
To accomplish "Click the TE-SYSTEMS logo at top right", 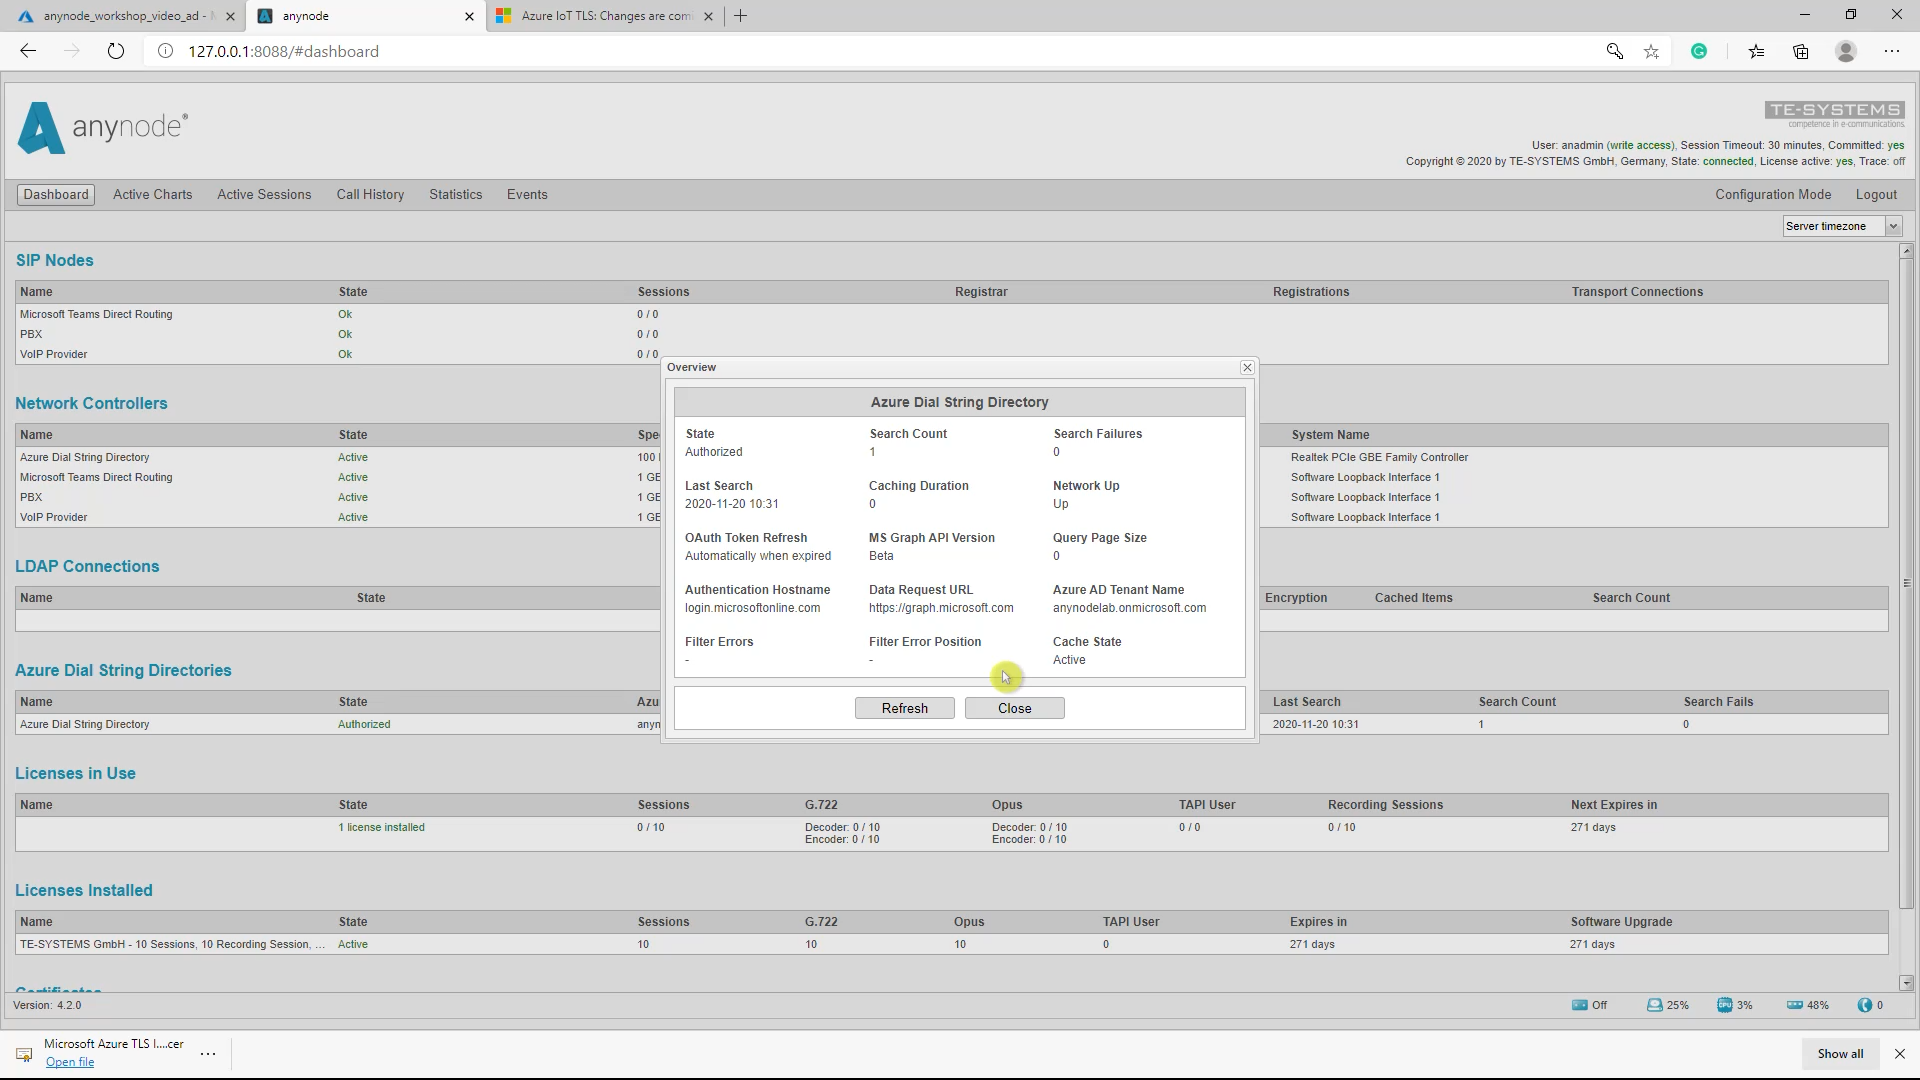I will click(x=1835, y=114).
